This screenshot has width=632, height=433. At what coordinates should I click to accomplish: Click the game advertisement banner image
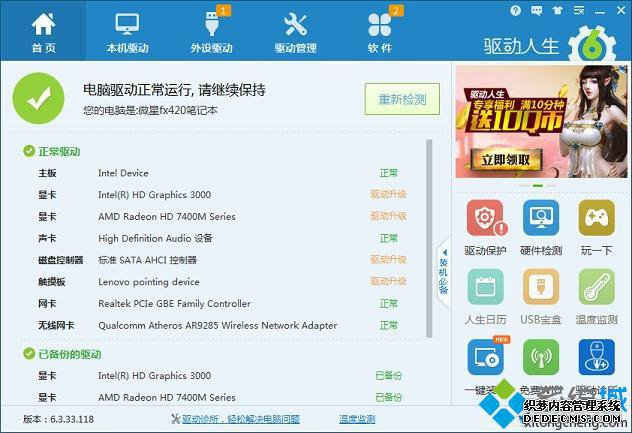(541, 122)
